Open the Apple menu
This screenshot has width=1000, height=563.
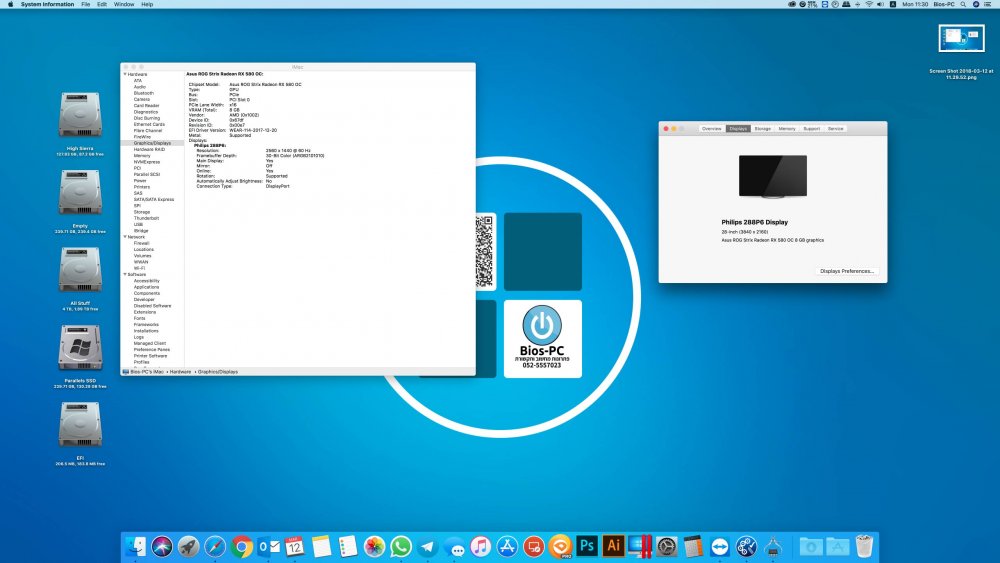point(10,4)
